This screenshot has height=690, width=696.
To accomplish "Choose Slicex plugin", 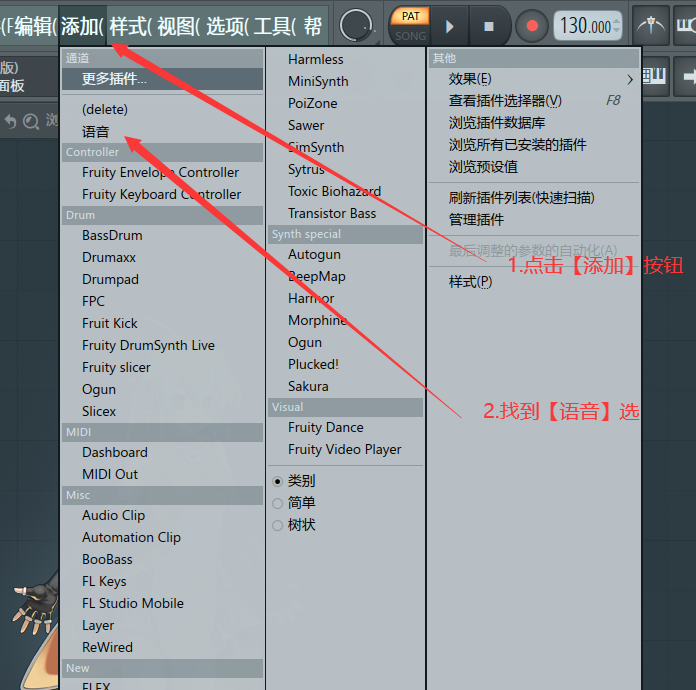I will coord(162,411).
